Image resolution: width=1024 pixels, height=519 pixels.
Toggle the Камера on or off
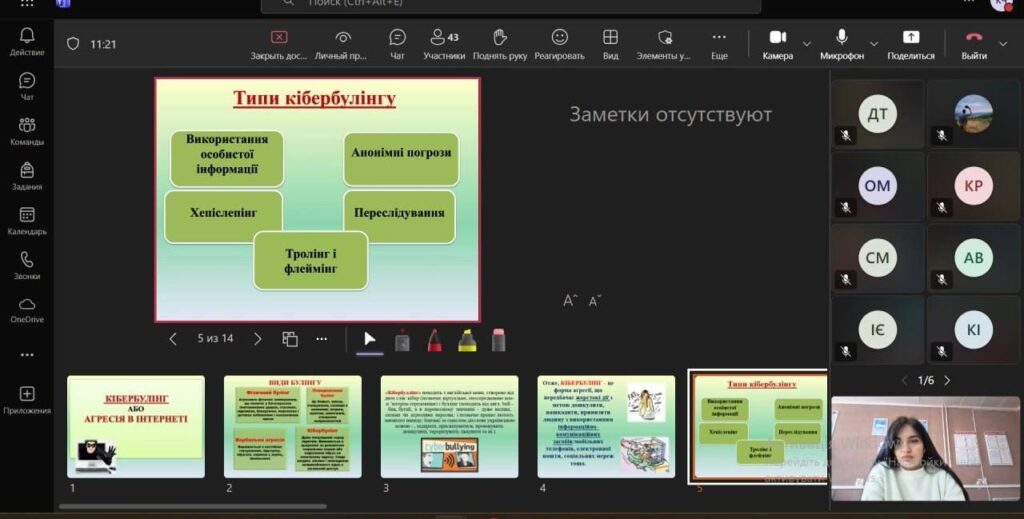coord(777,44)
